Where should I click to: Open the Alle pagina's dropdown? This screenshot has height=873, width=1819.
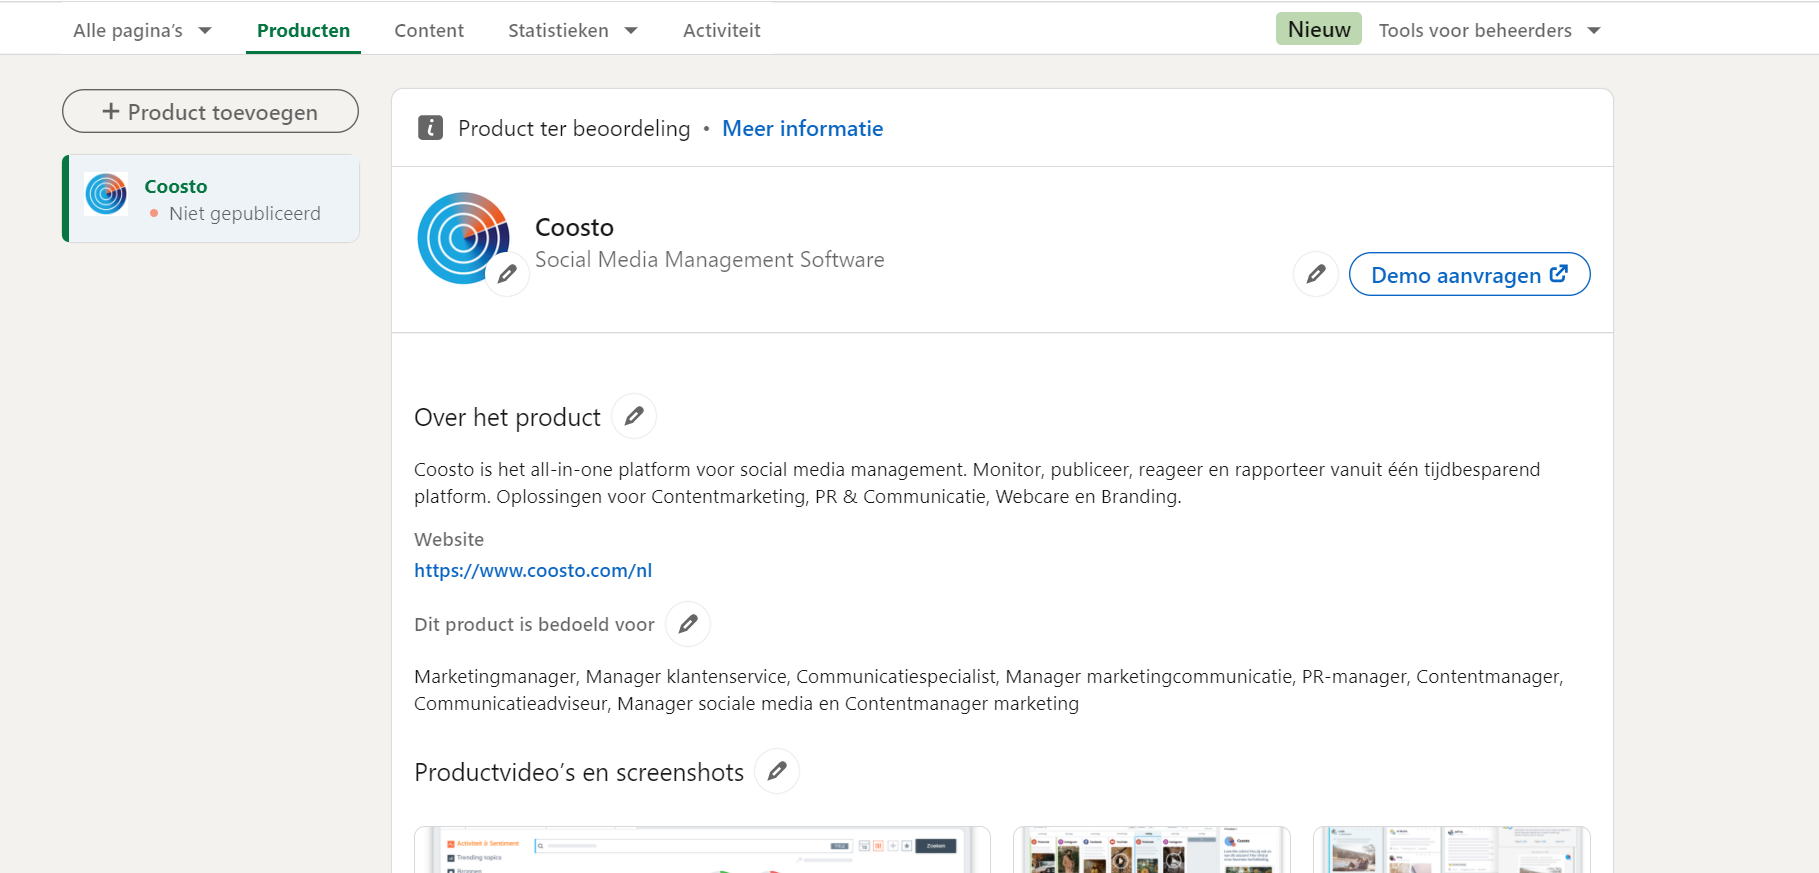[x=142, y=30]
